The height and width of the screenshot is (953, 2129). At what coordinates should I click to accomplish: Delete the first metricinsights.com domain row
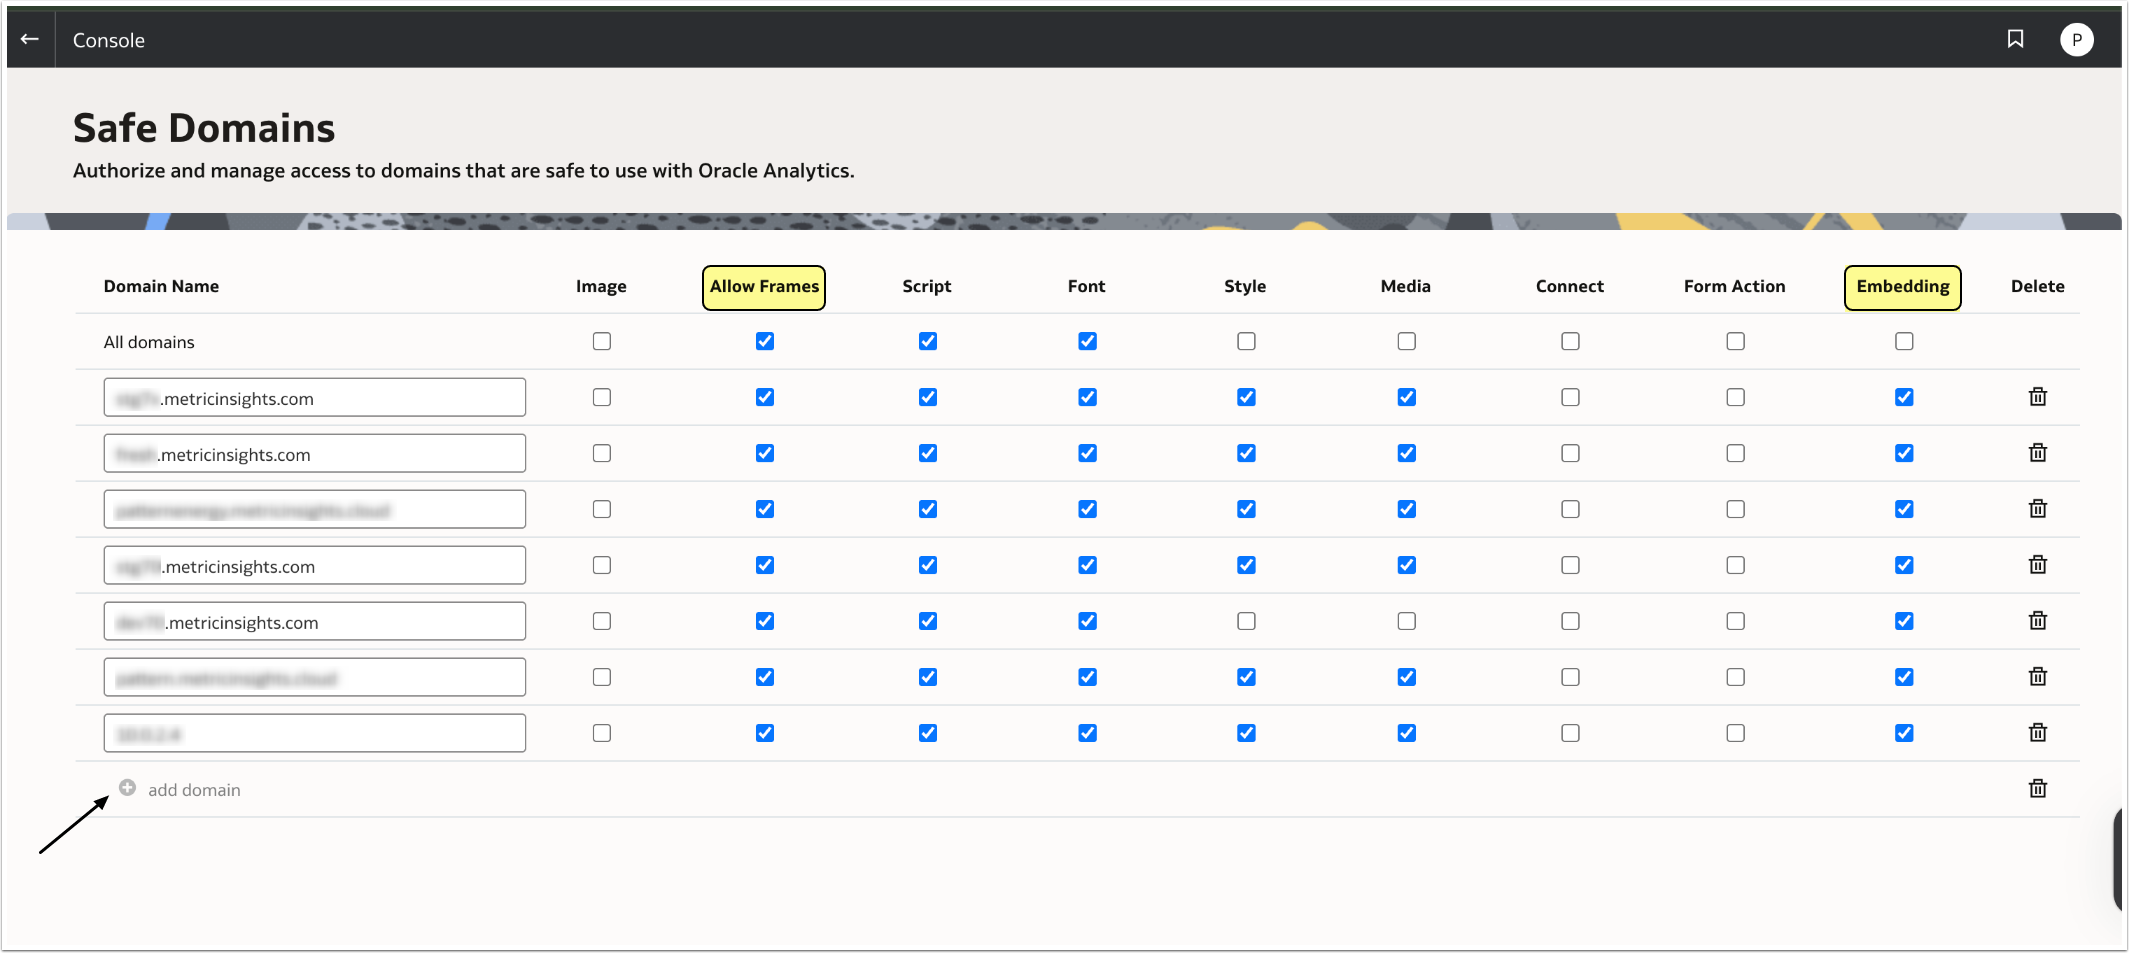coord(2037,397)
